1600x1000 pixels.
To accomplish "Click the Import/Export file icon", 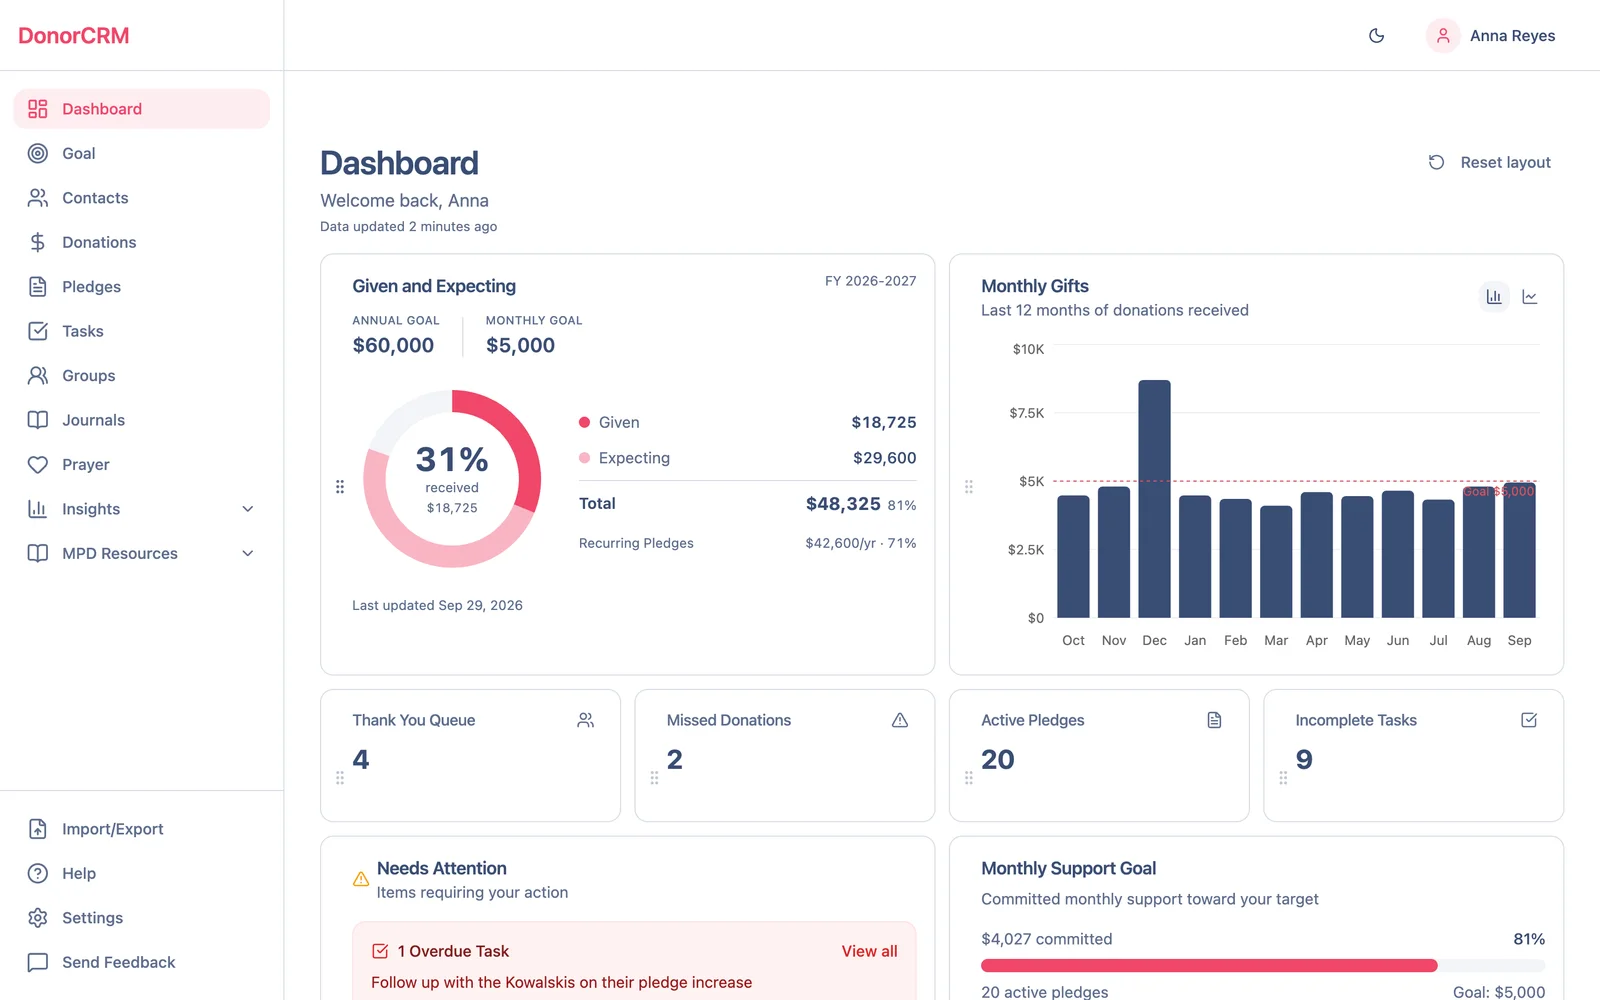I will tap(38, 829).
